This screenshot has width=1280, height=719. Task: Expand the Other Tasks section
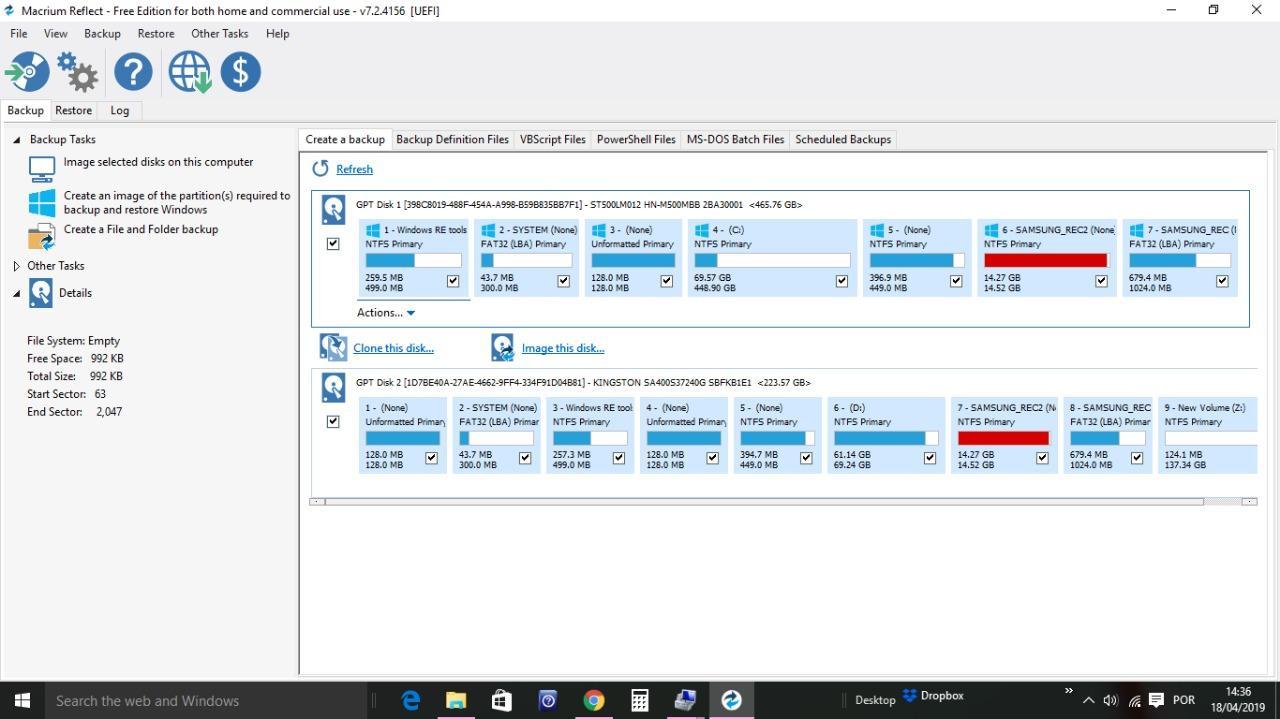click(16, 266)
